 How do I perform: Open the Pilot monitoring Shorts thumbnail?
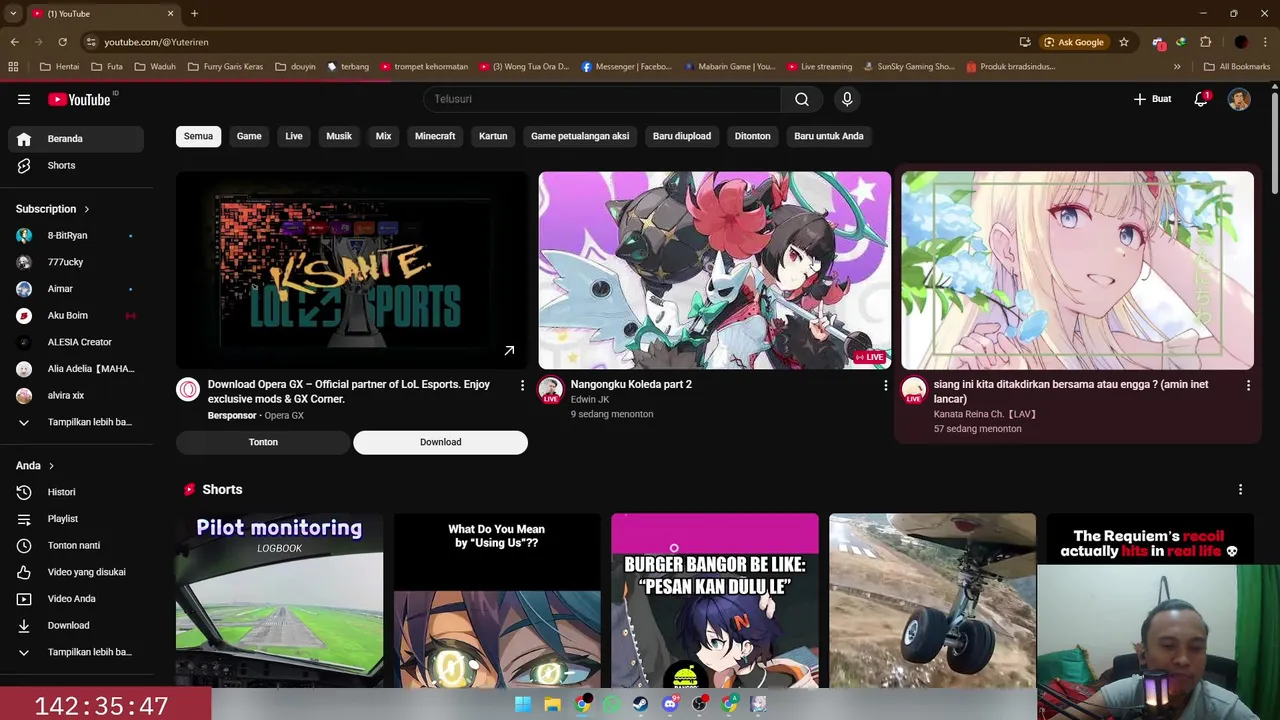279,600
